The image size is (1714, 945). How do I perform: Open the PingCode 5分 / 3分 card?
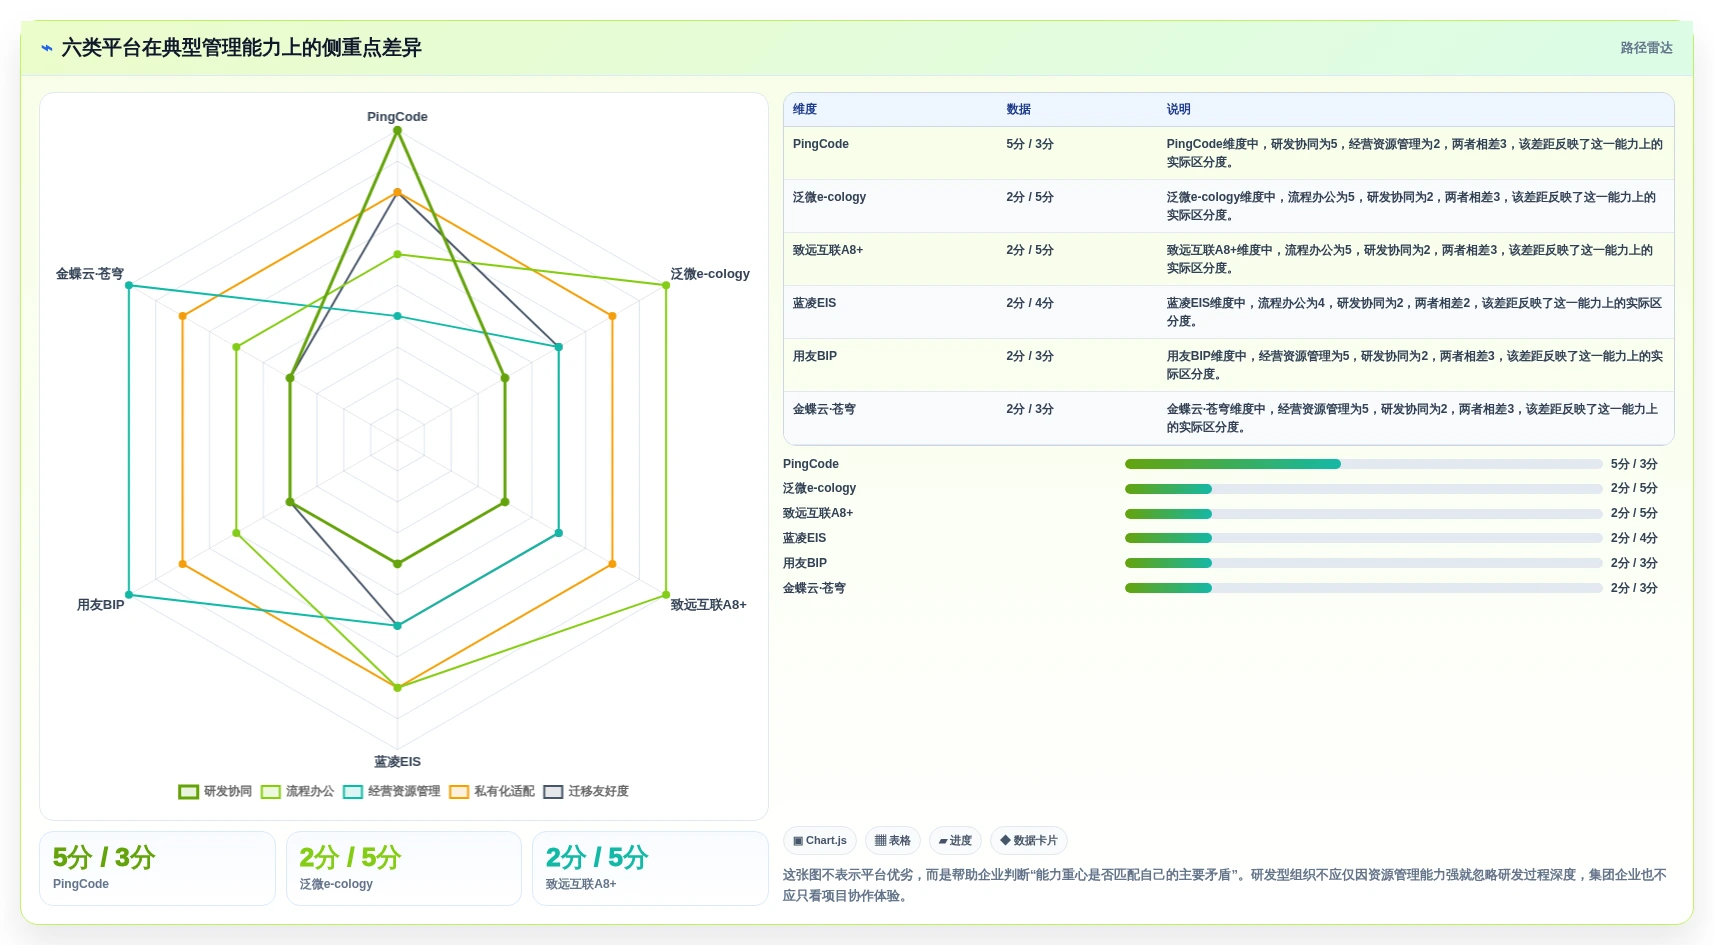point(157,868)
